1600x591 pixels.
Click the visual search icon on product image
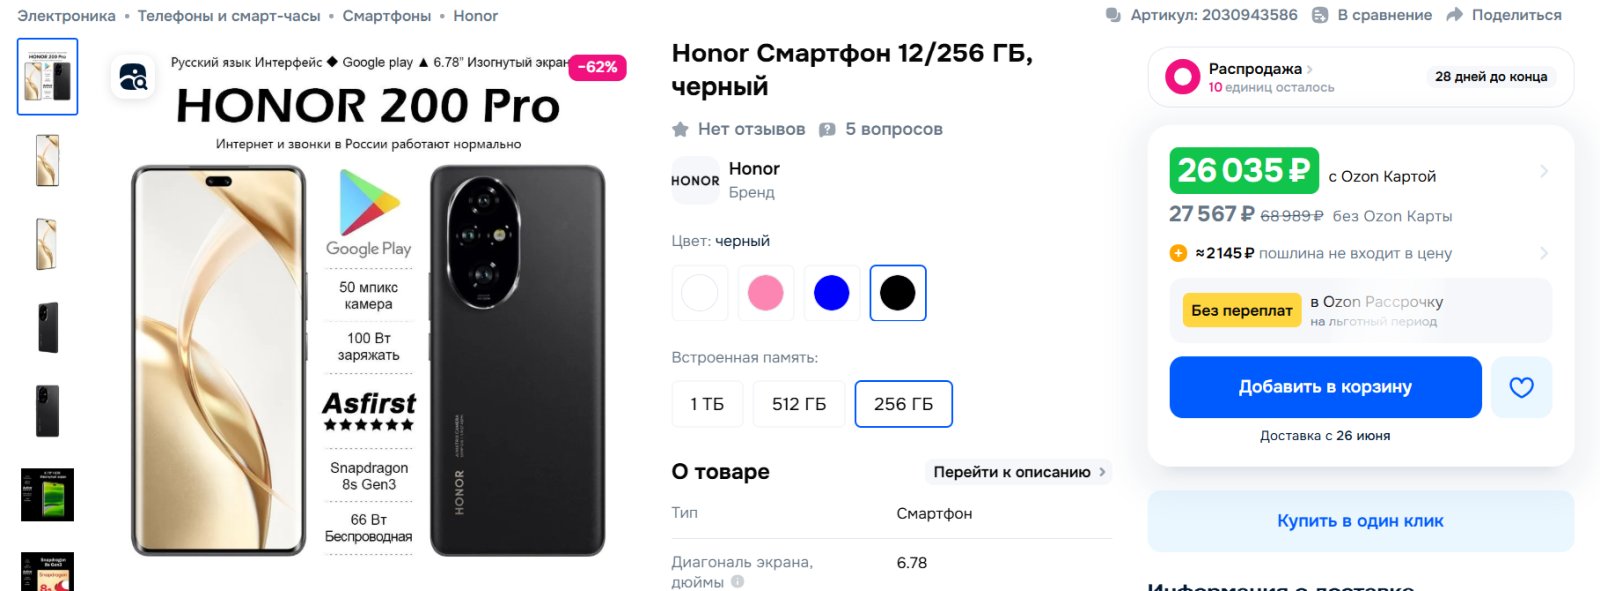tap(133, 77)
